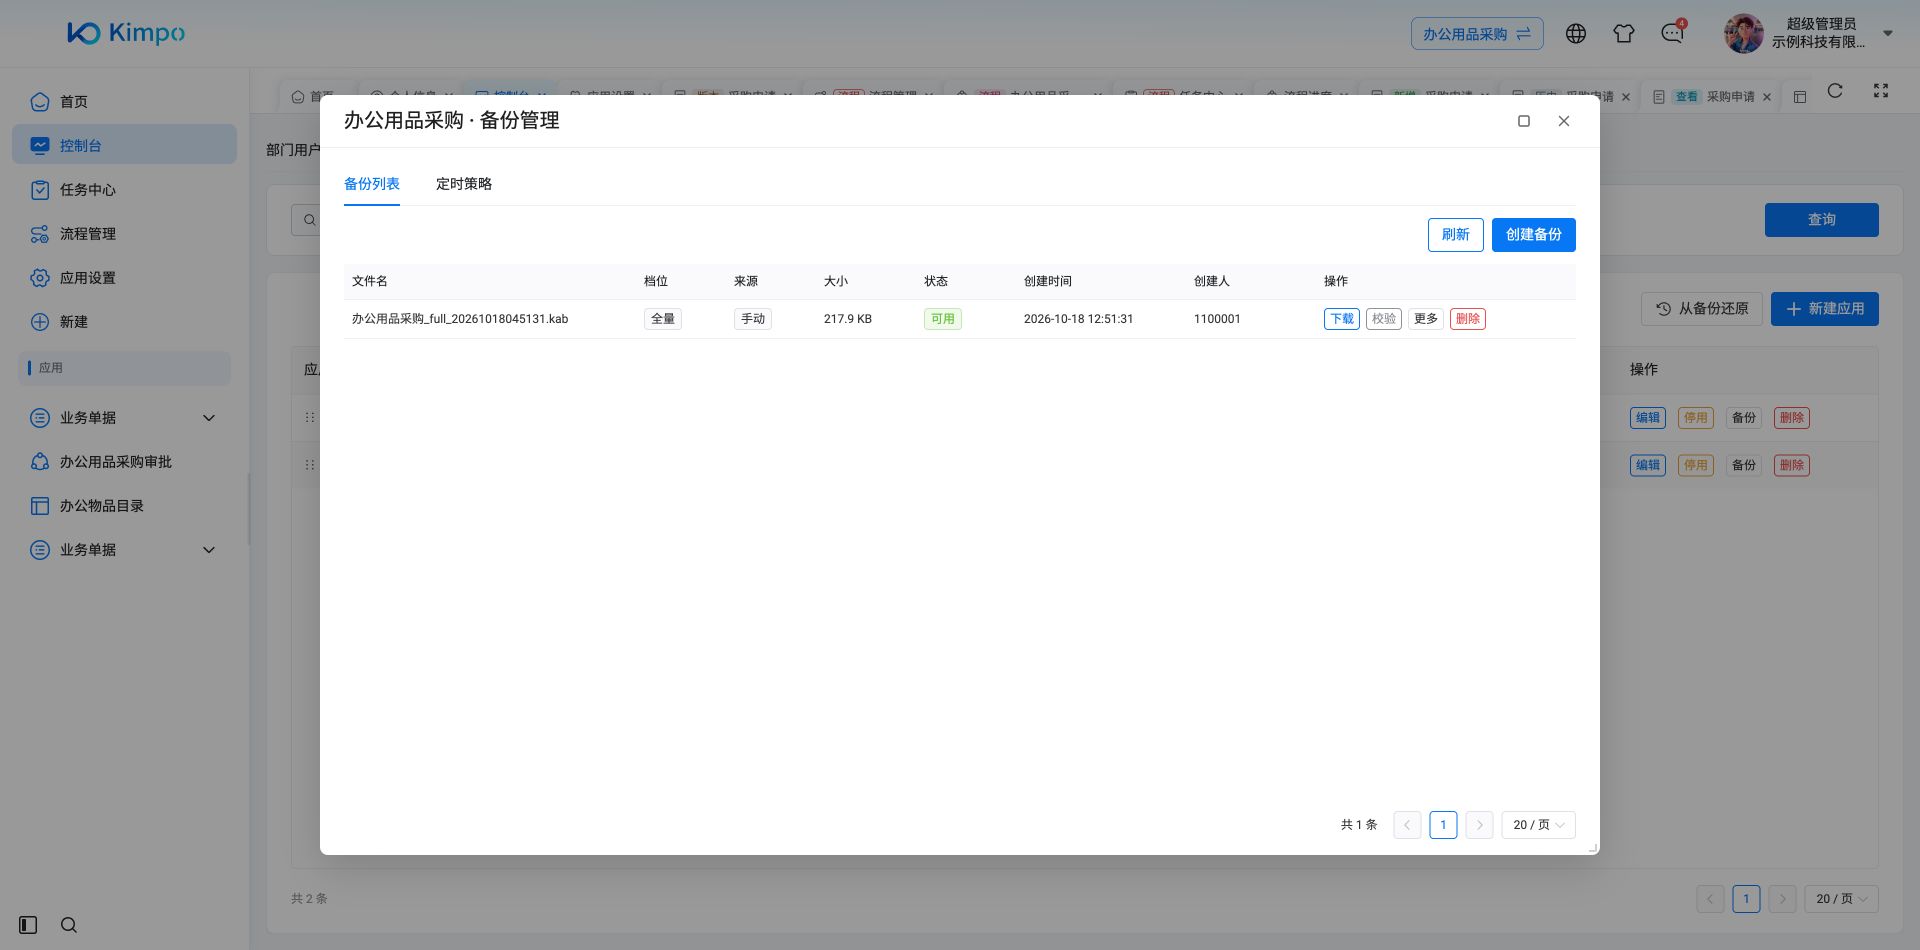Expand 业务单据 below 办公物品目录
Viewport: 1920px width, 950px height.
(x=124, y=549)
